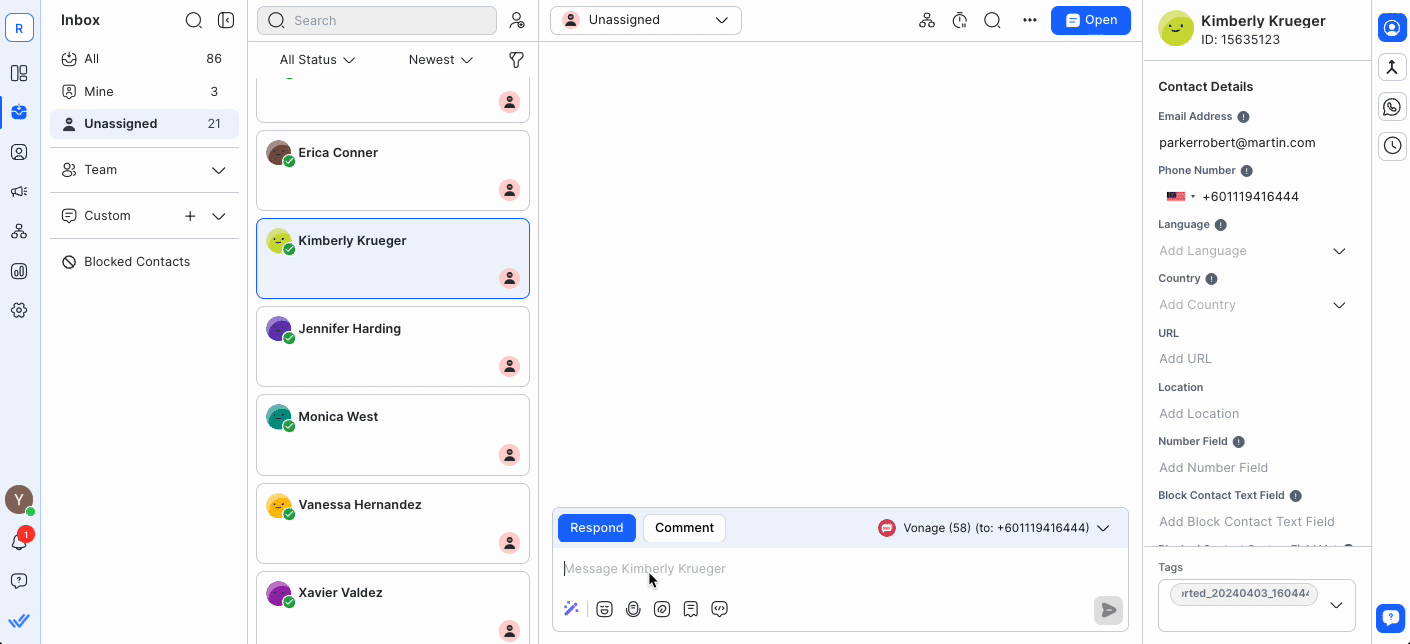This screenshot has width=1410, height=644.
Task: Open Jennifer Harding conversation
Action: (392, 346)
